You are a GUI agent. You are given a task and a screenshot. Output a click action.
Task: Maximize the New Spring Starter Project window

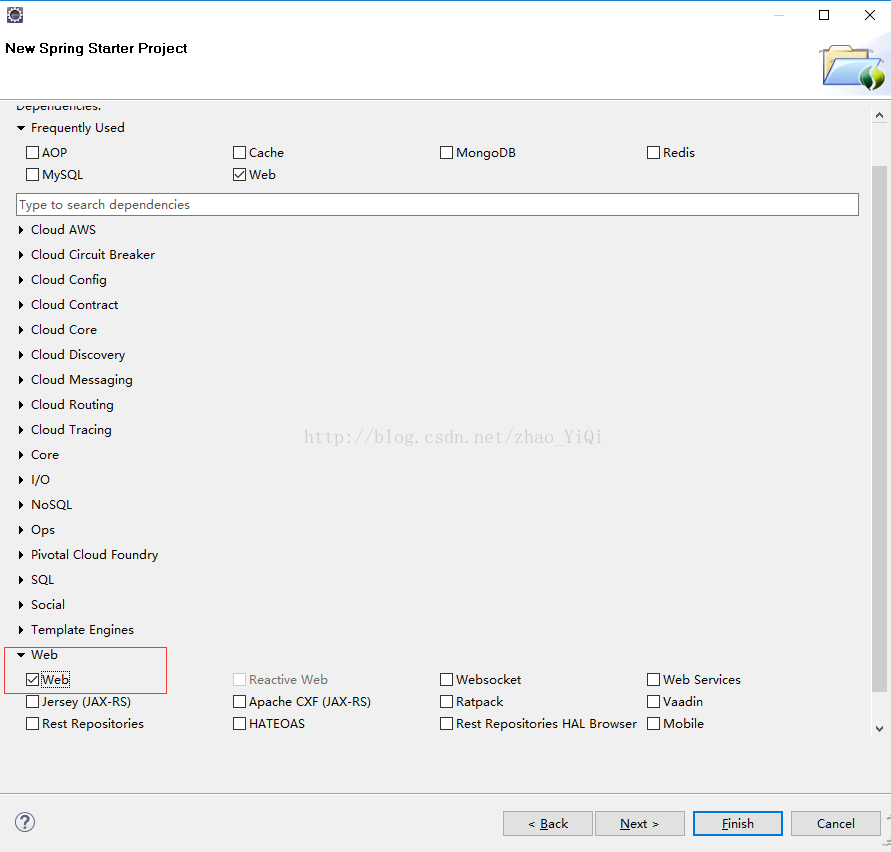coord(824,15)
